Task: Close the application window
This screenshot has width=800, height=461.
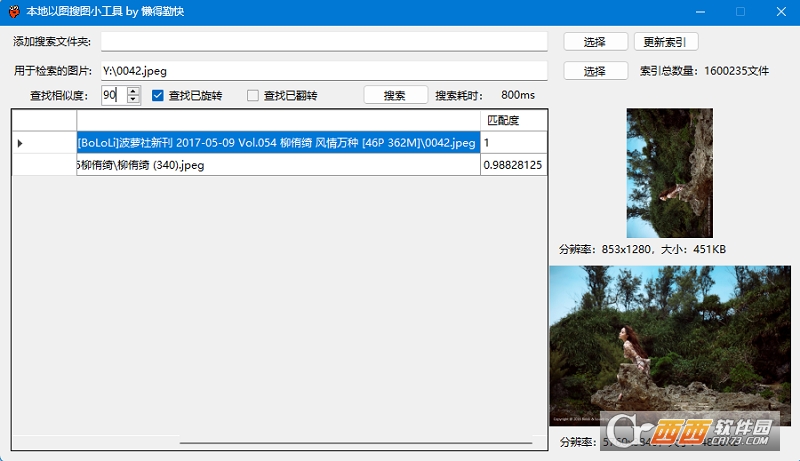Action: pyautogui.click(x=781, y=12)
